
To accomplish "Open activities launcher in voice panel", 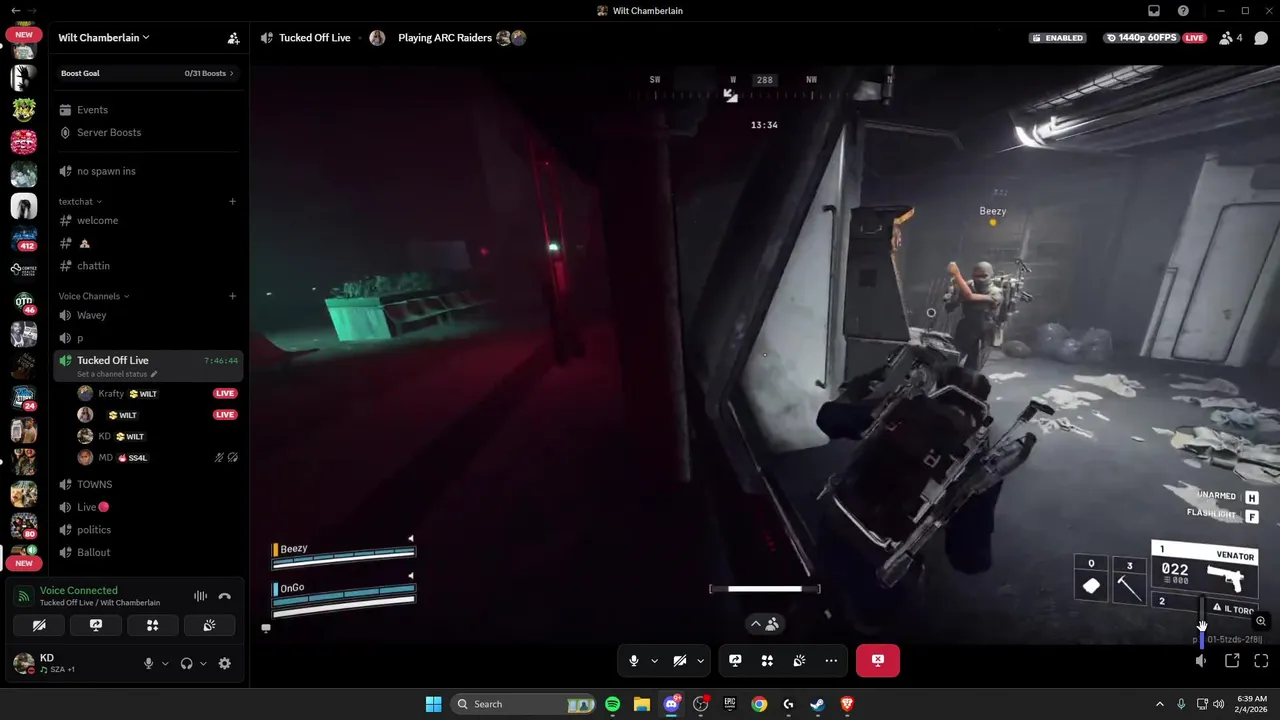I will [153, 625].
